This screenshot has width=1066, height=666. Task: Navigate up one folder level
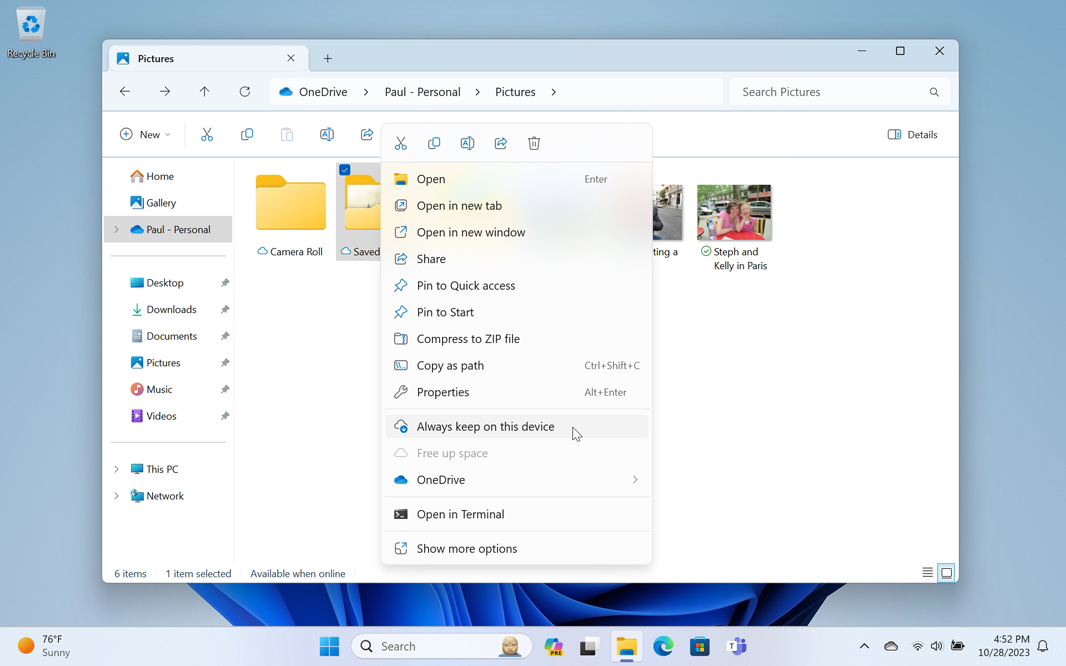(205, 92)
